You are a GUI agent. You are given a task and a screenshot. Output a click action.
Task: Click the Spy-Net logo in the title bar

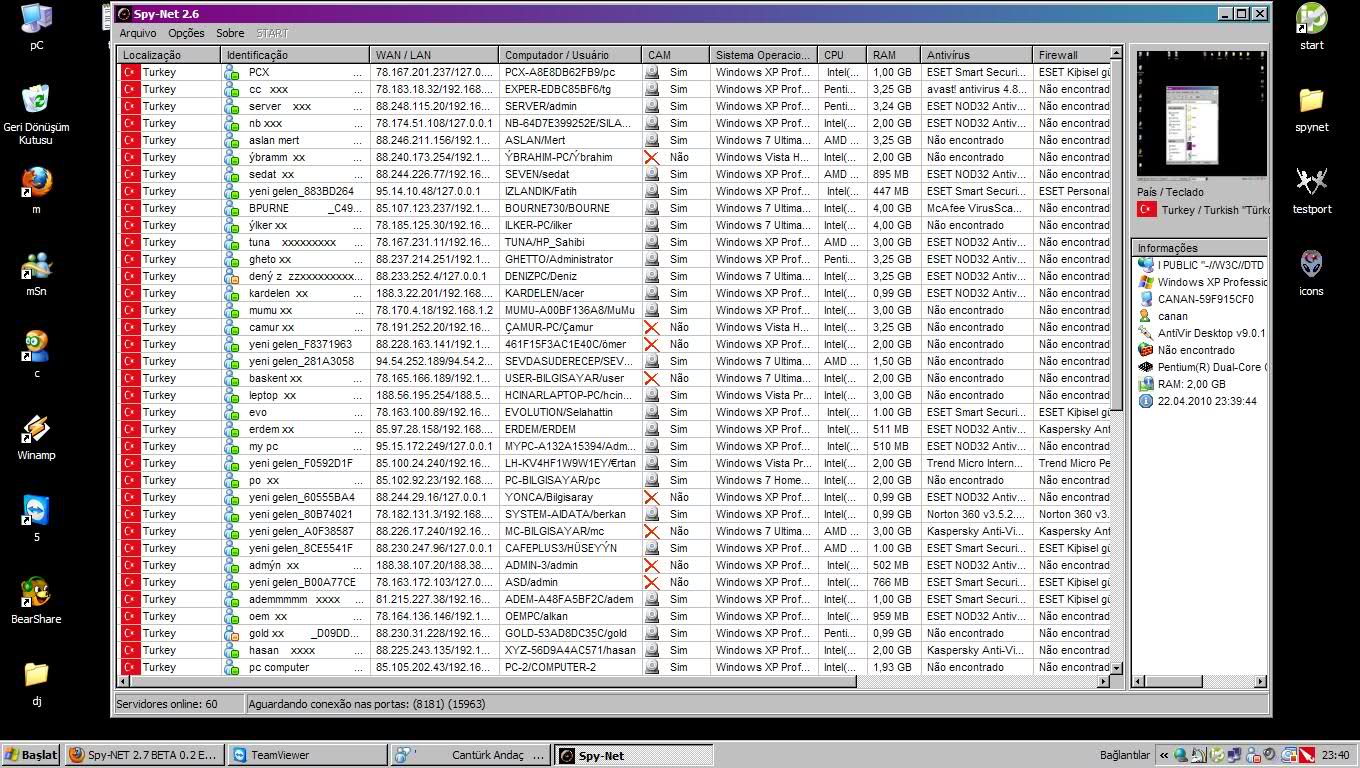(x=124, y=13)
